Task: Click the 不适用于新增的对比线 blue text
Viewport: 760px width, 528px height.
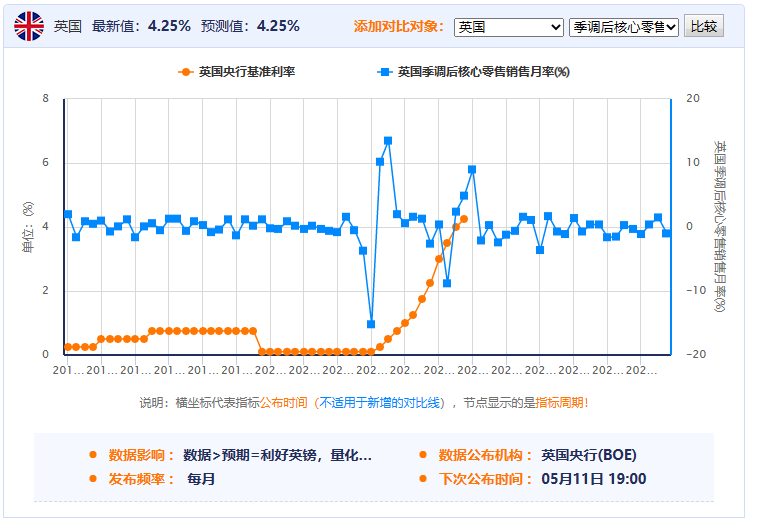Action: click(x=380, y=403)
